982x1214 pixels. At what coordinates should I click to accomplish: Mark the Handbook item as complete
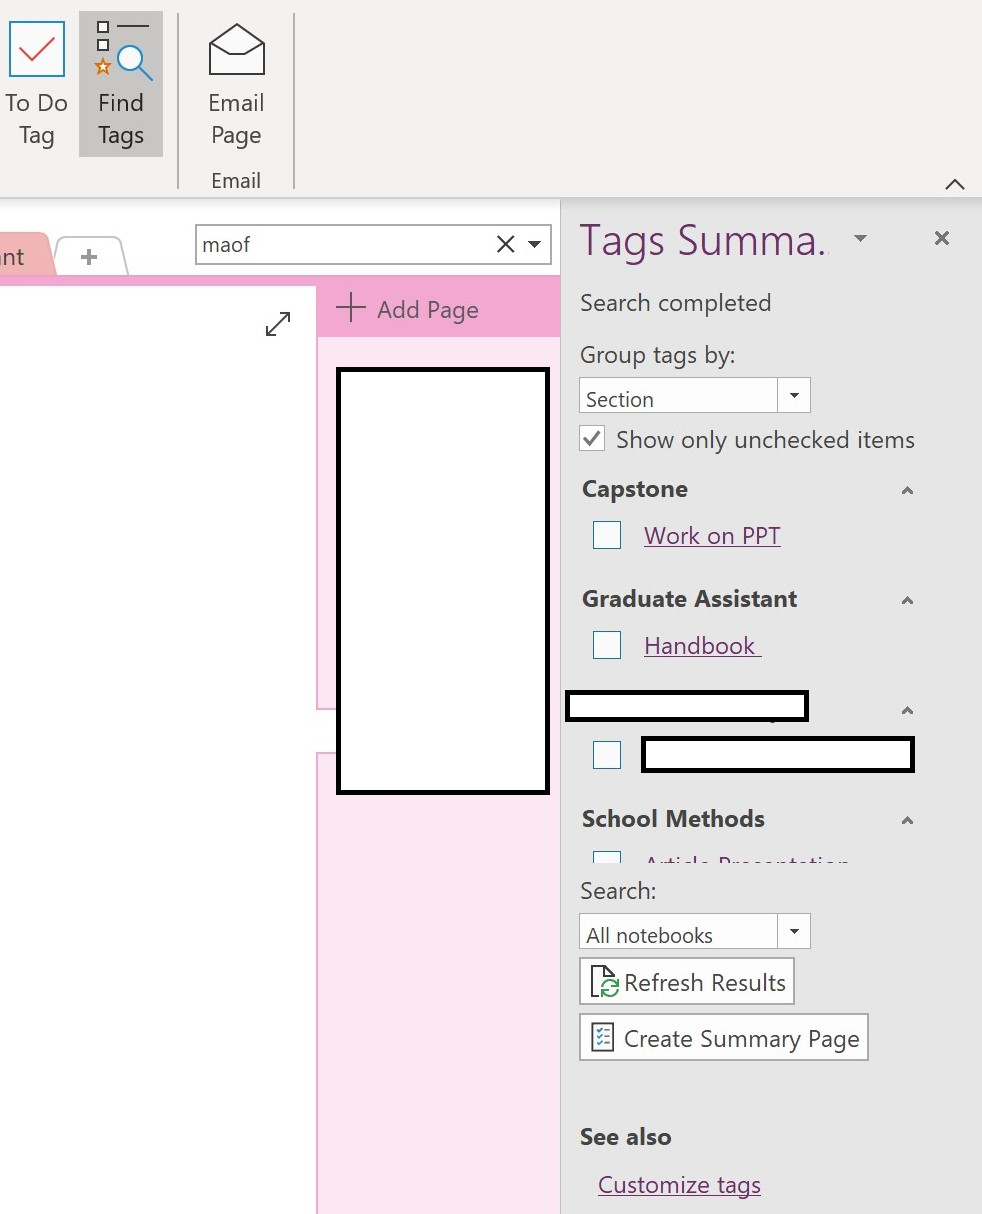tap(607, 645)
